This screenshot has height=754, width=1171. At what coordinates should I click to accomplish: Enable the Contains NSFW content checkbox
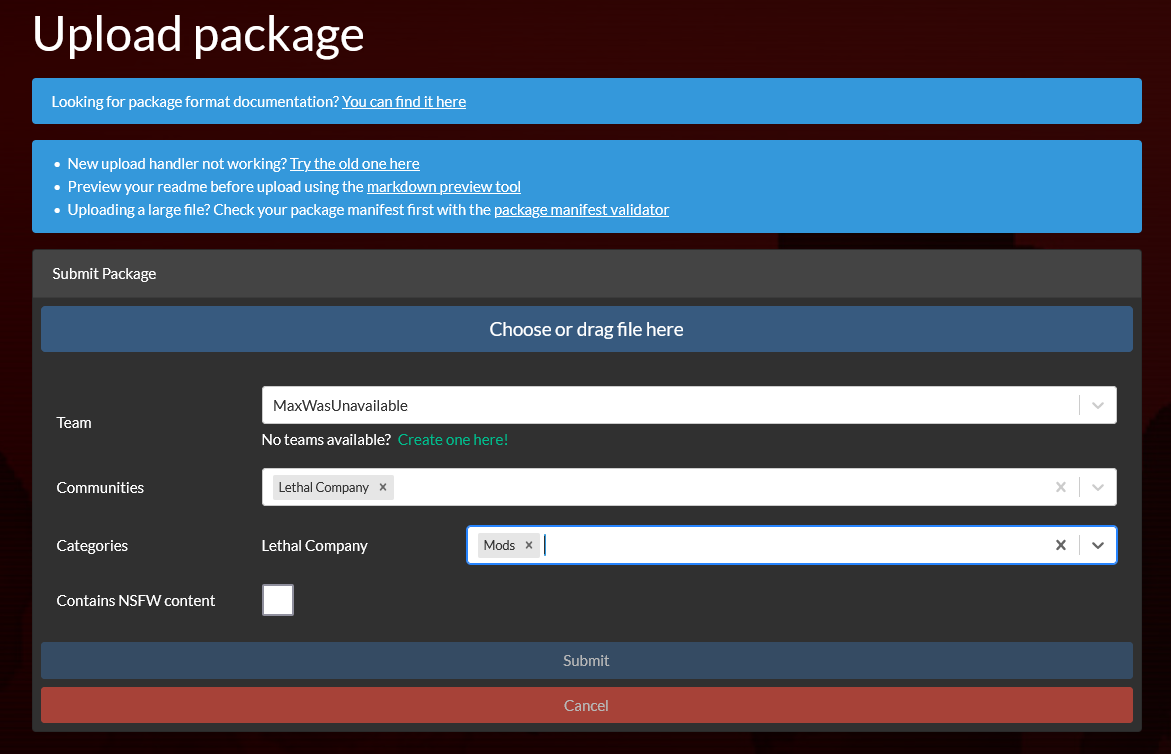pyautogui.click(x=277, y=599)
